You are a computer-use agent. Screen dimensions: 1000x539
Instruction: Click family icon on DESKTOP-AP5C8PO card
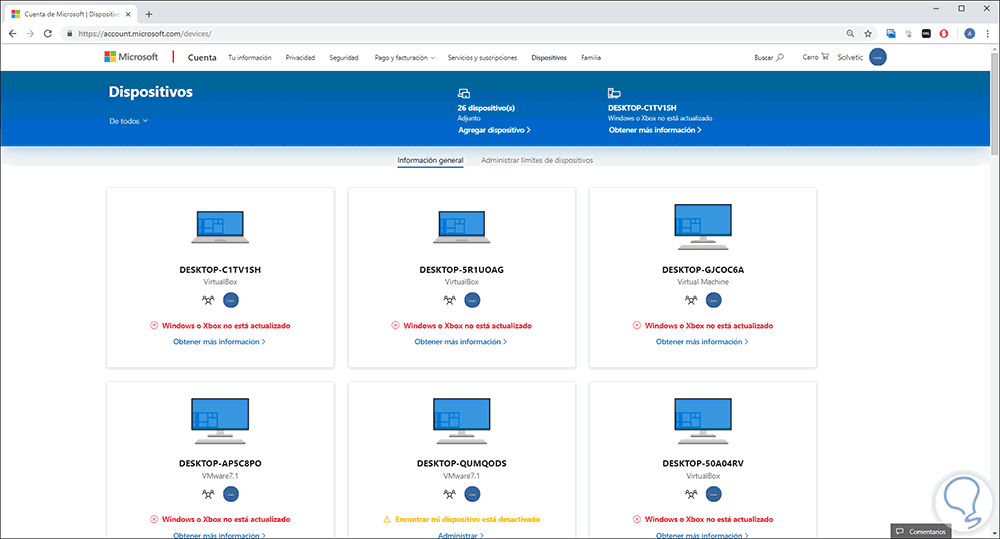(x=208, y=494)
